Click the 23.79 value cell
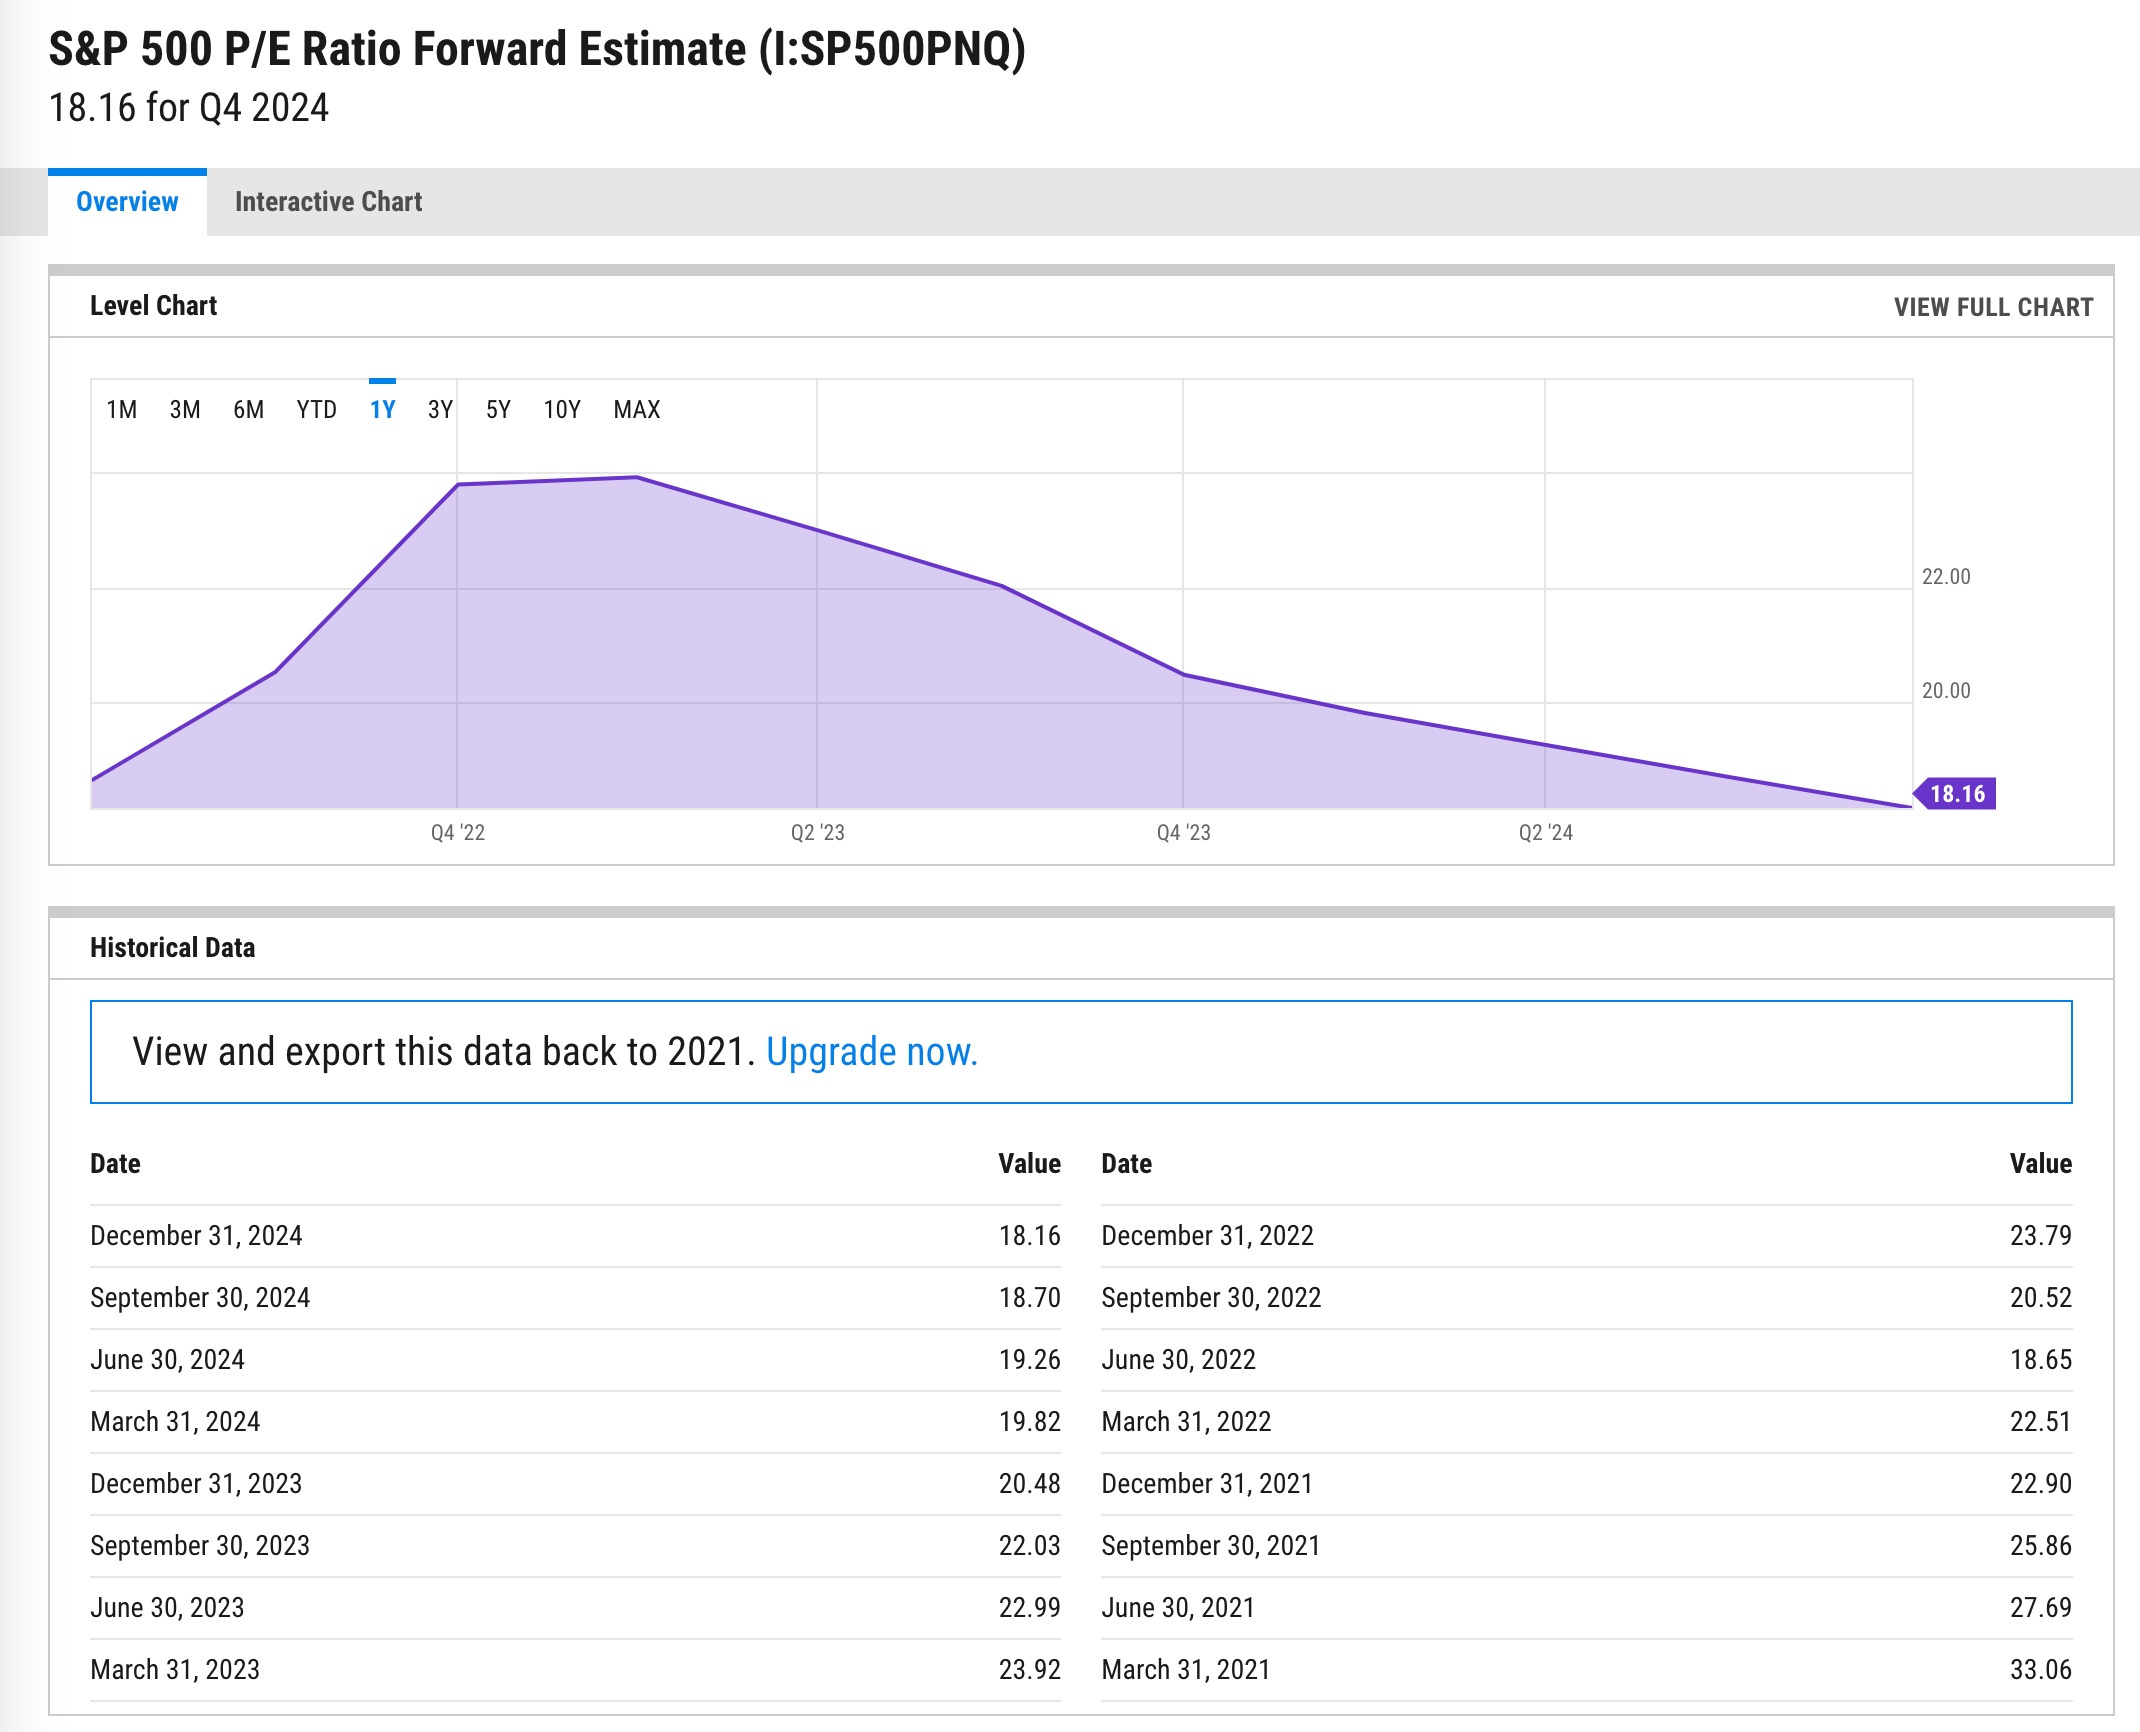The image size is (2140, 1732). click(x=2041, y=1236)
